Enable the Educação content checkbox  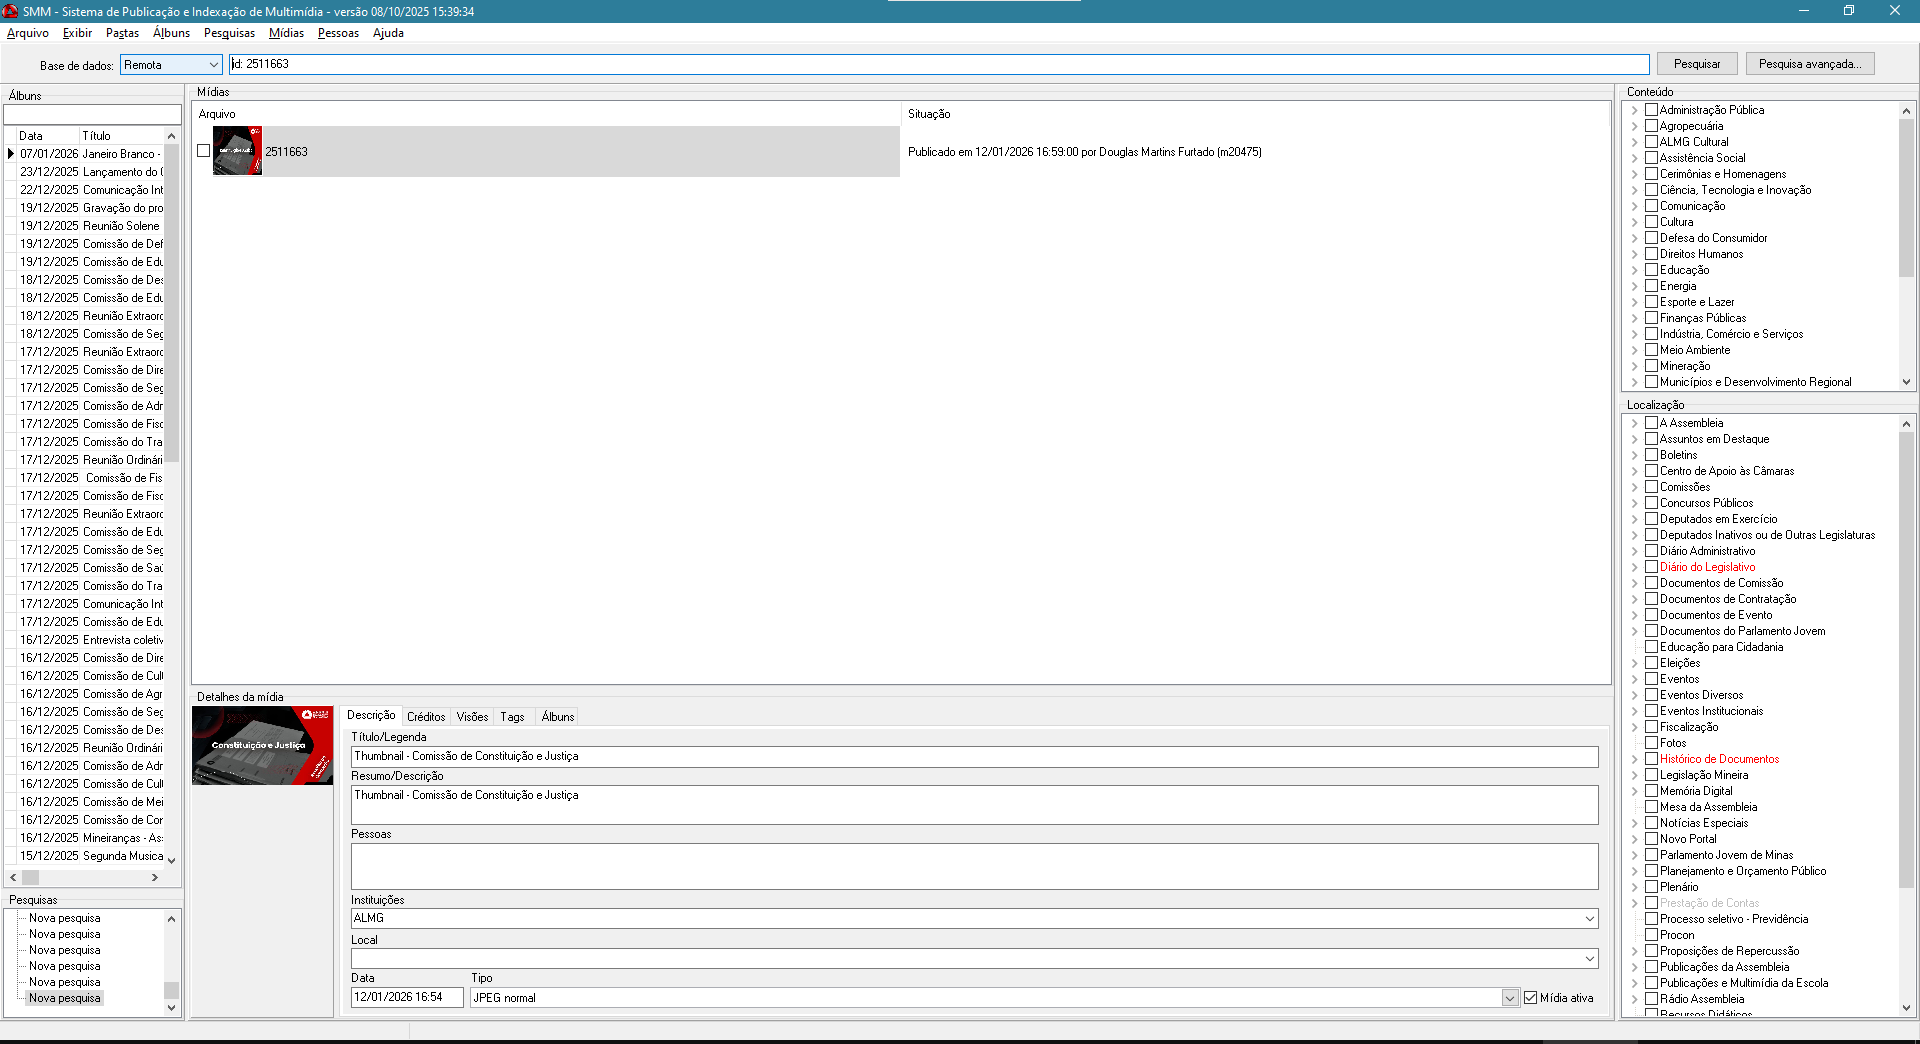click(x=1652, y=270)
